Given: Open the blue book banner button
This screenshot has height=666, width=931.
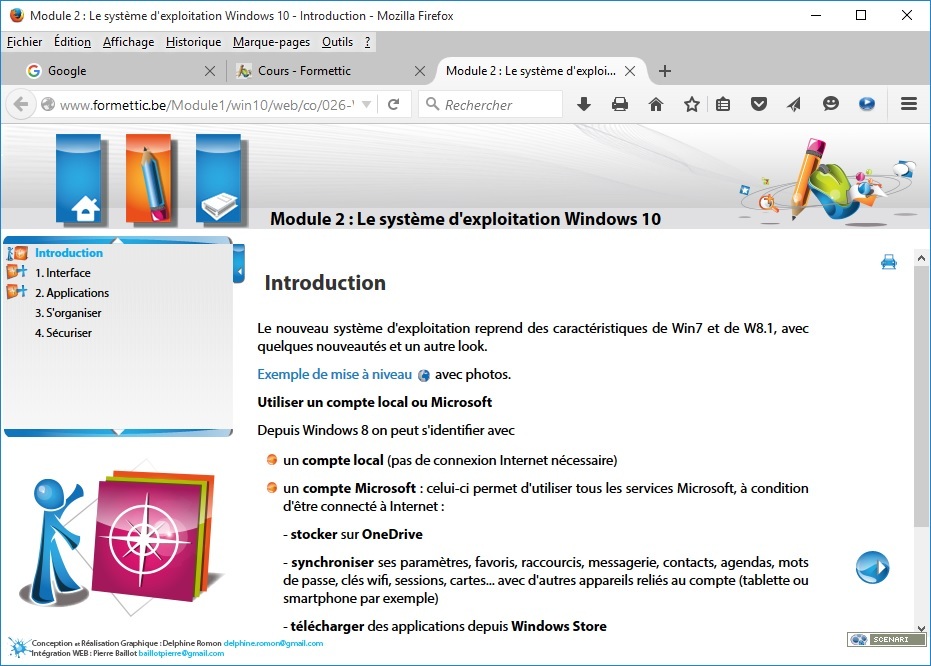Looking at the screenshot, I should click(218, 179).
